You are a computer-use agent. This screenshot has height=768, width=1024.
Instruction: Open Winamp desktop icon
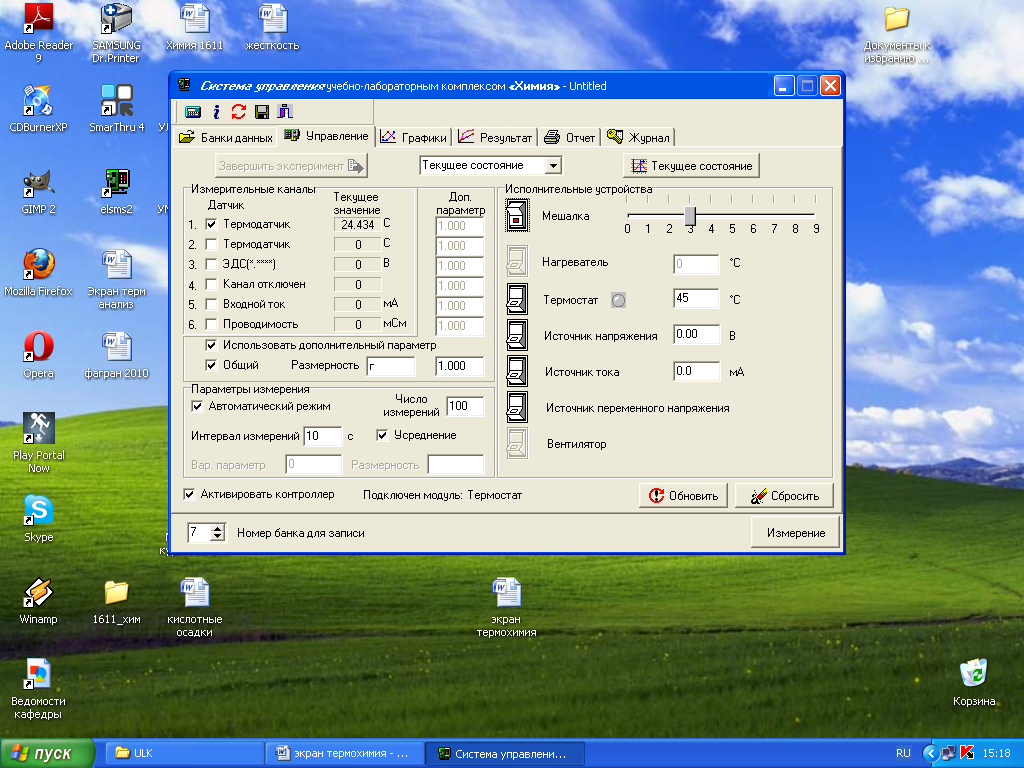point(39,601)
